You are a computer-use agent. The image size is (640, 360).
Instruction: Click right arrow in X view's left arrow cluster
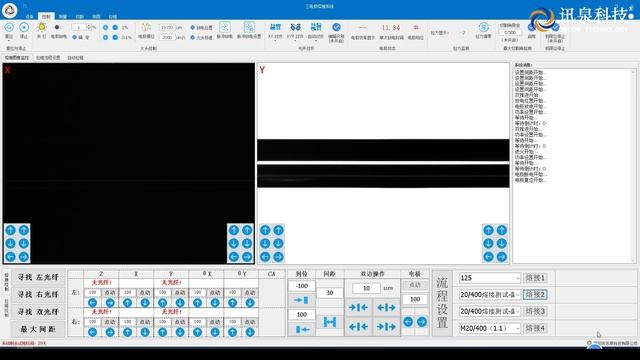(24, 257)
